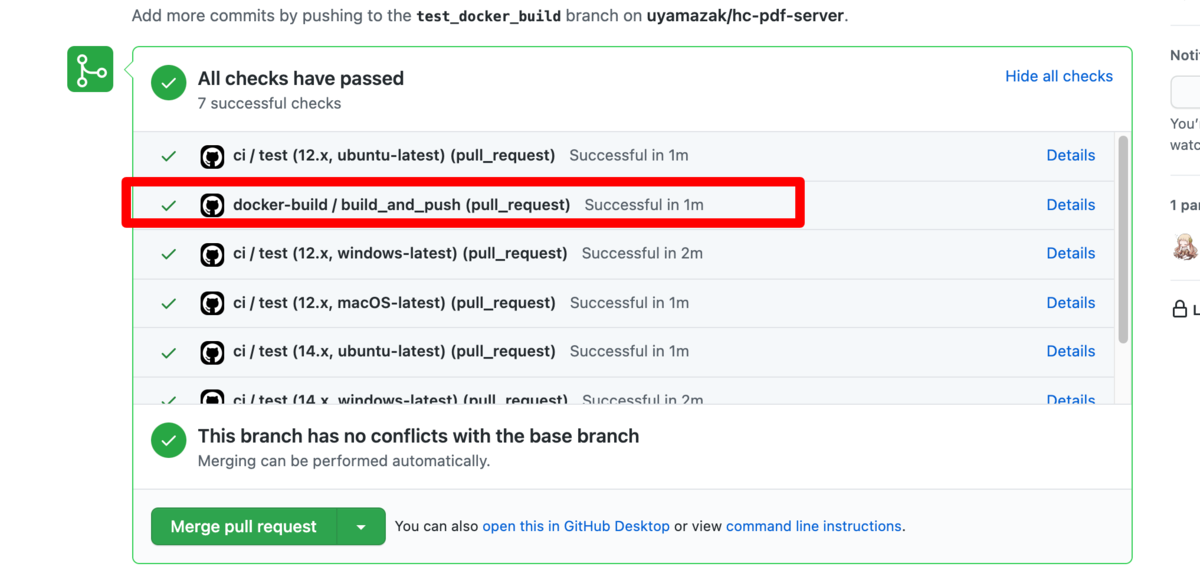Click the octocat icon for ci/test ubuntu-latest 14.x
Viewport: 1200px width, 583px height.
[x=212, y=351]
